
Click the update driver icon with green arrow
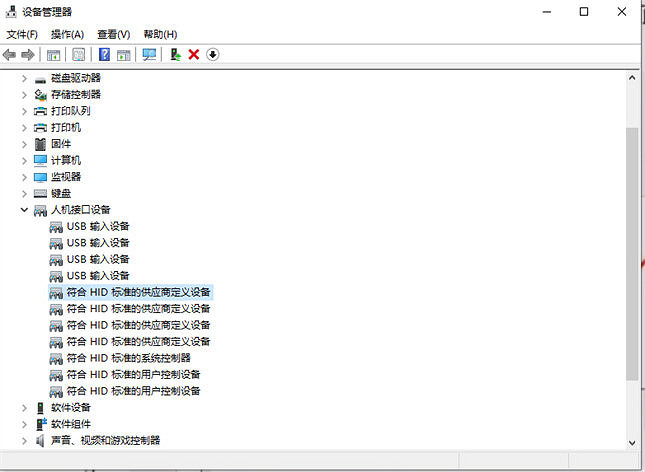pos(175,54)
